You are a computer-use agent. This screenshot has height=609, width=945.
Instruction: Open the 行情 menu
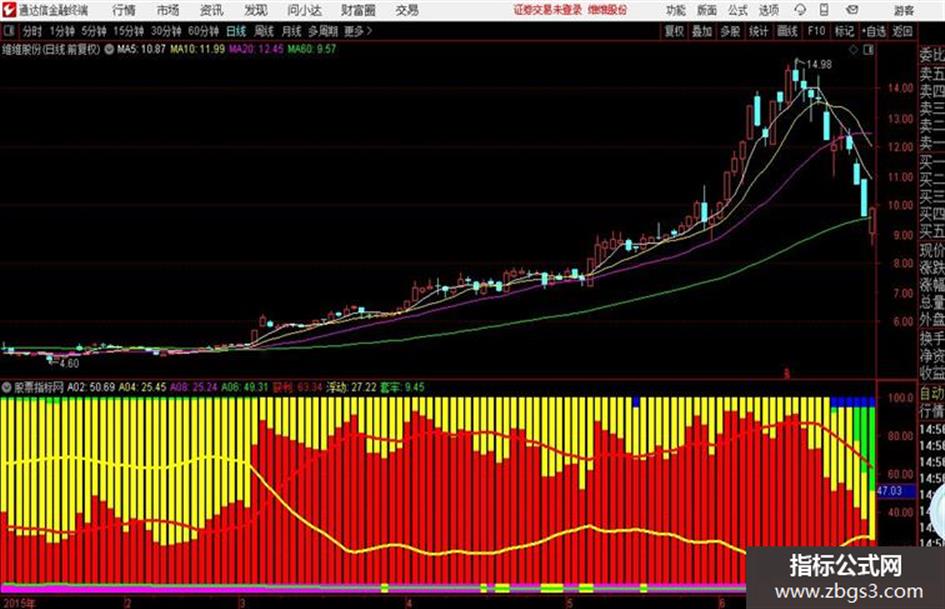(124, 10)
